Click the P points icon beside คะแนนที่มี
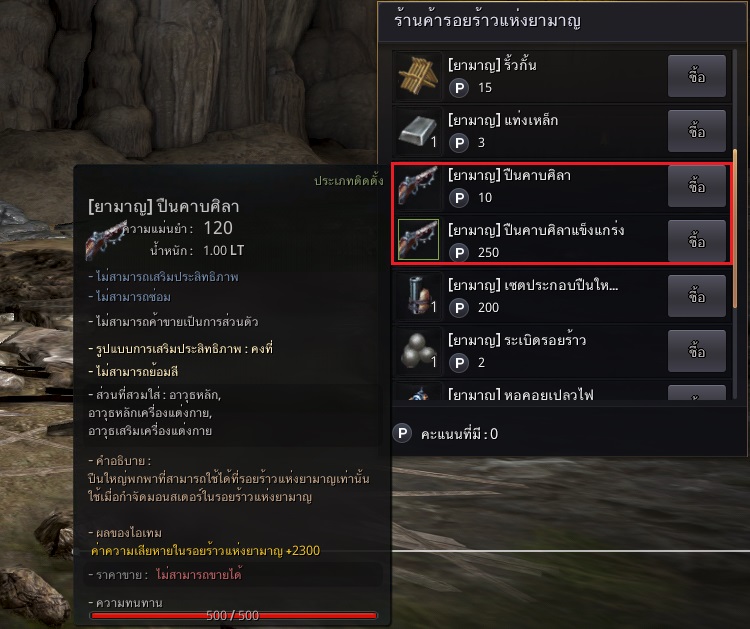The width and height of the screenshot is (750, 629). pyautogui.click(x=402, y=433)
